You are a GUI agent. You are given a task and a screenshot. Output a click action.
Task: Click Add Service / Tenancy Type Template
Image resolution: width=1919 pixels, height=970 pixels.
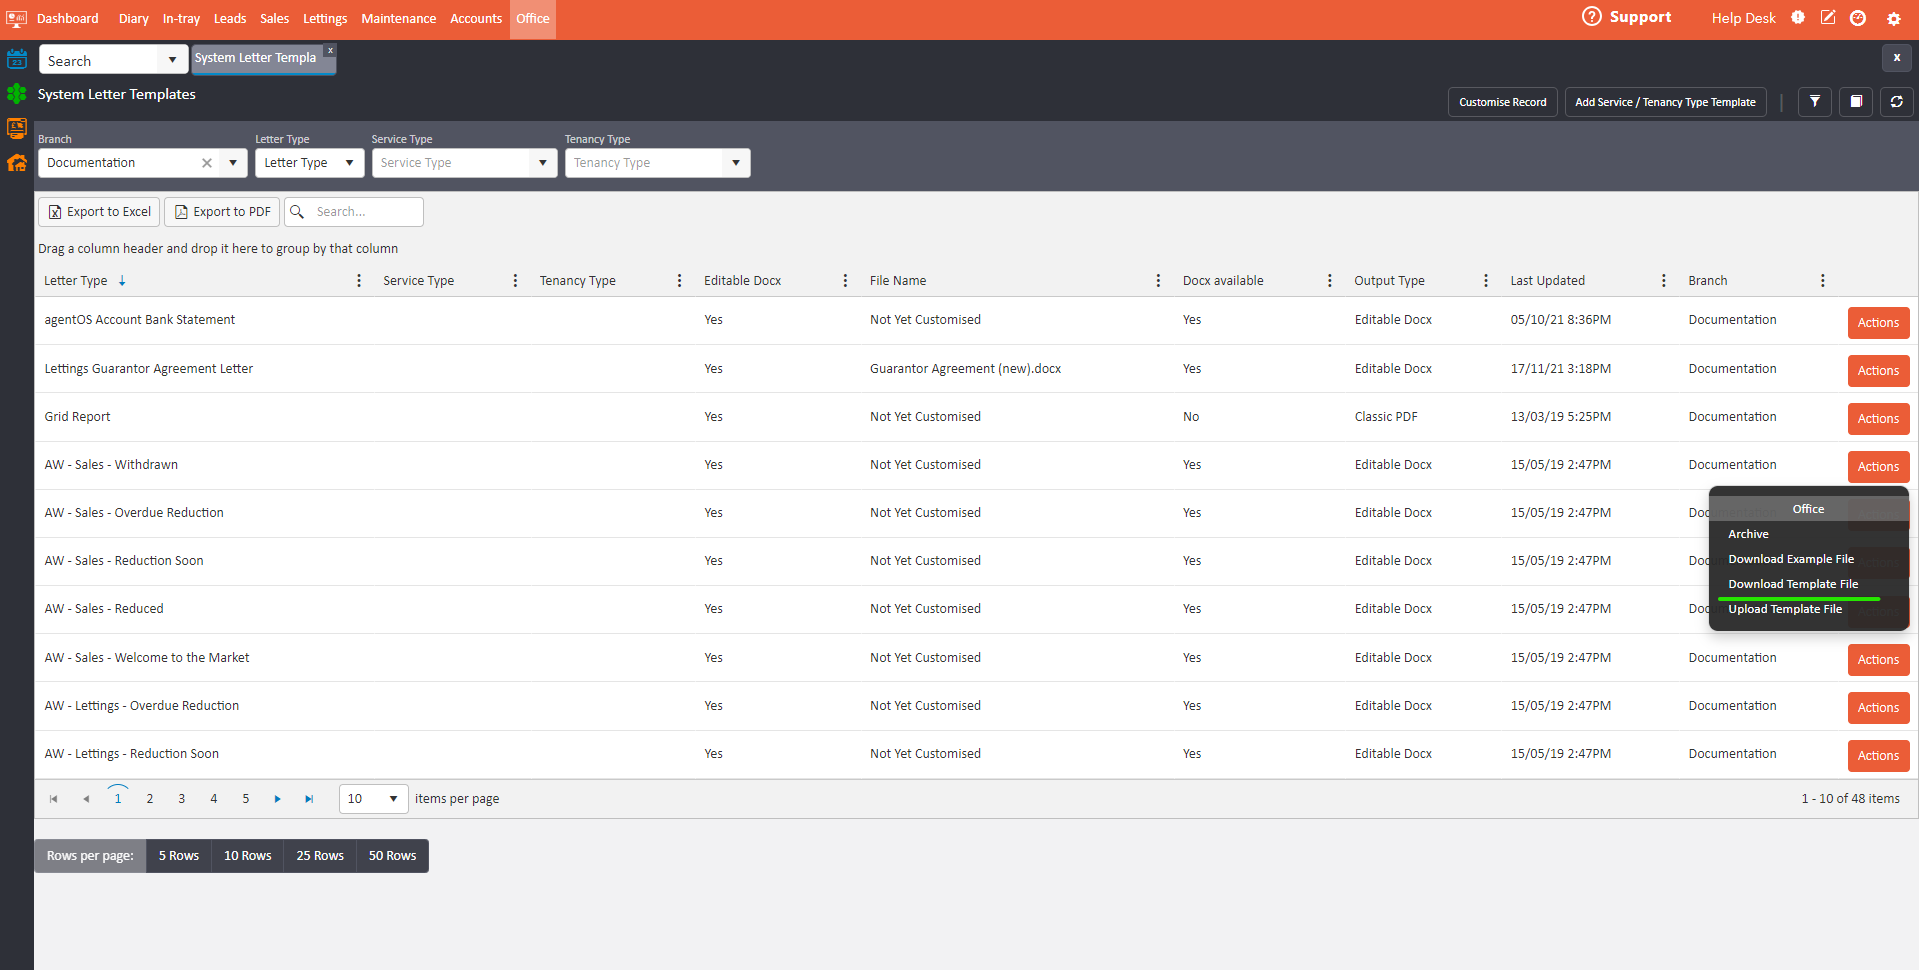pyautogui.click(x=1665, y=102)
